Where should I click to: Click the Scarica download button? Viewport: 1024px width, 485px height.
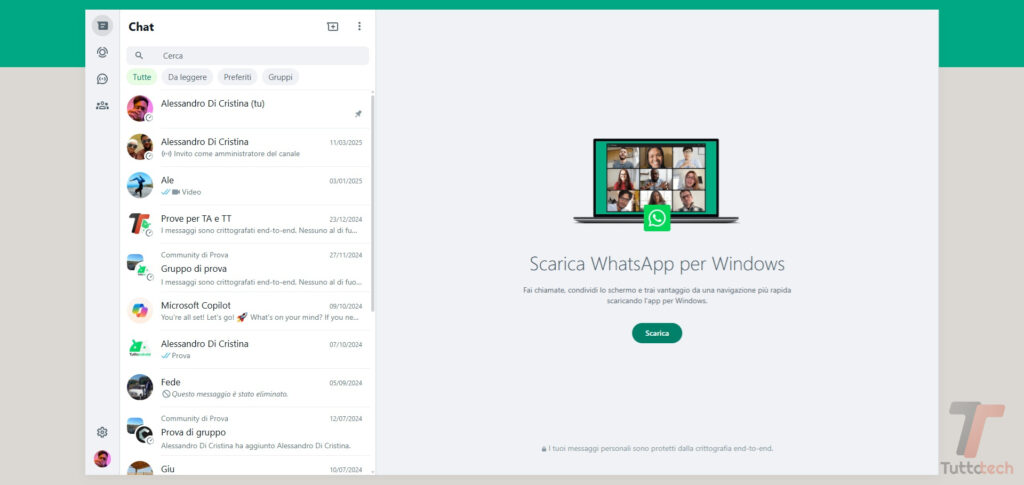pos(656,333)
